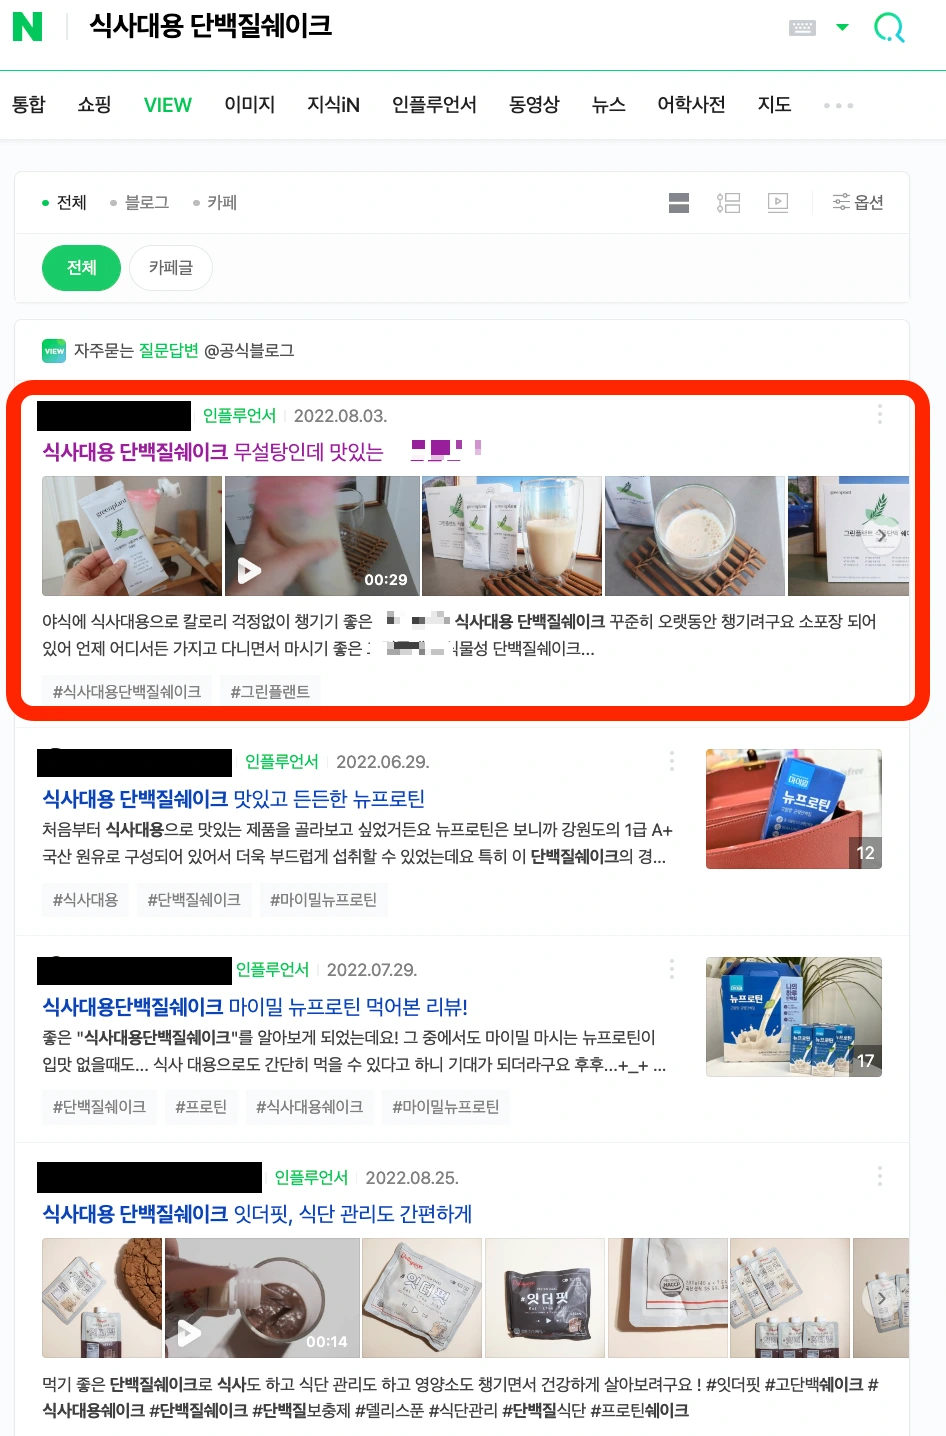This screenshot has height=1436, width=946.
Task: Switch to card list view icon
Action: 679,203
